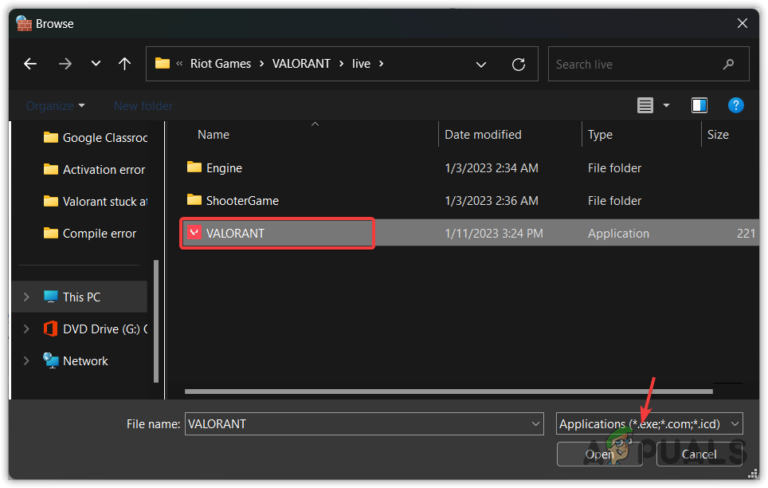Select VALORANT in the breadcrumb path
This screenshot has width=768, height=488.
[301, 64]
